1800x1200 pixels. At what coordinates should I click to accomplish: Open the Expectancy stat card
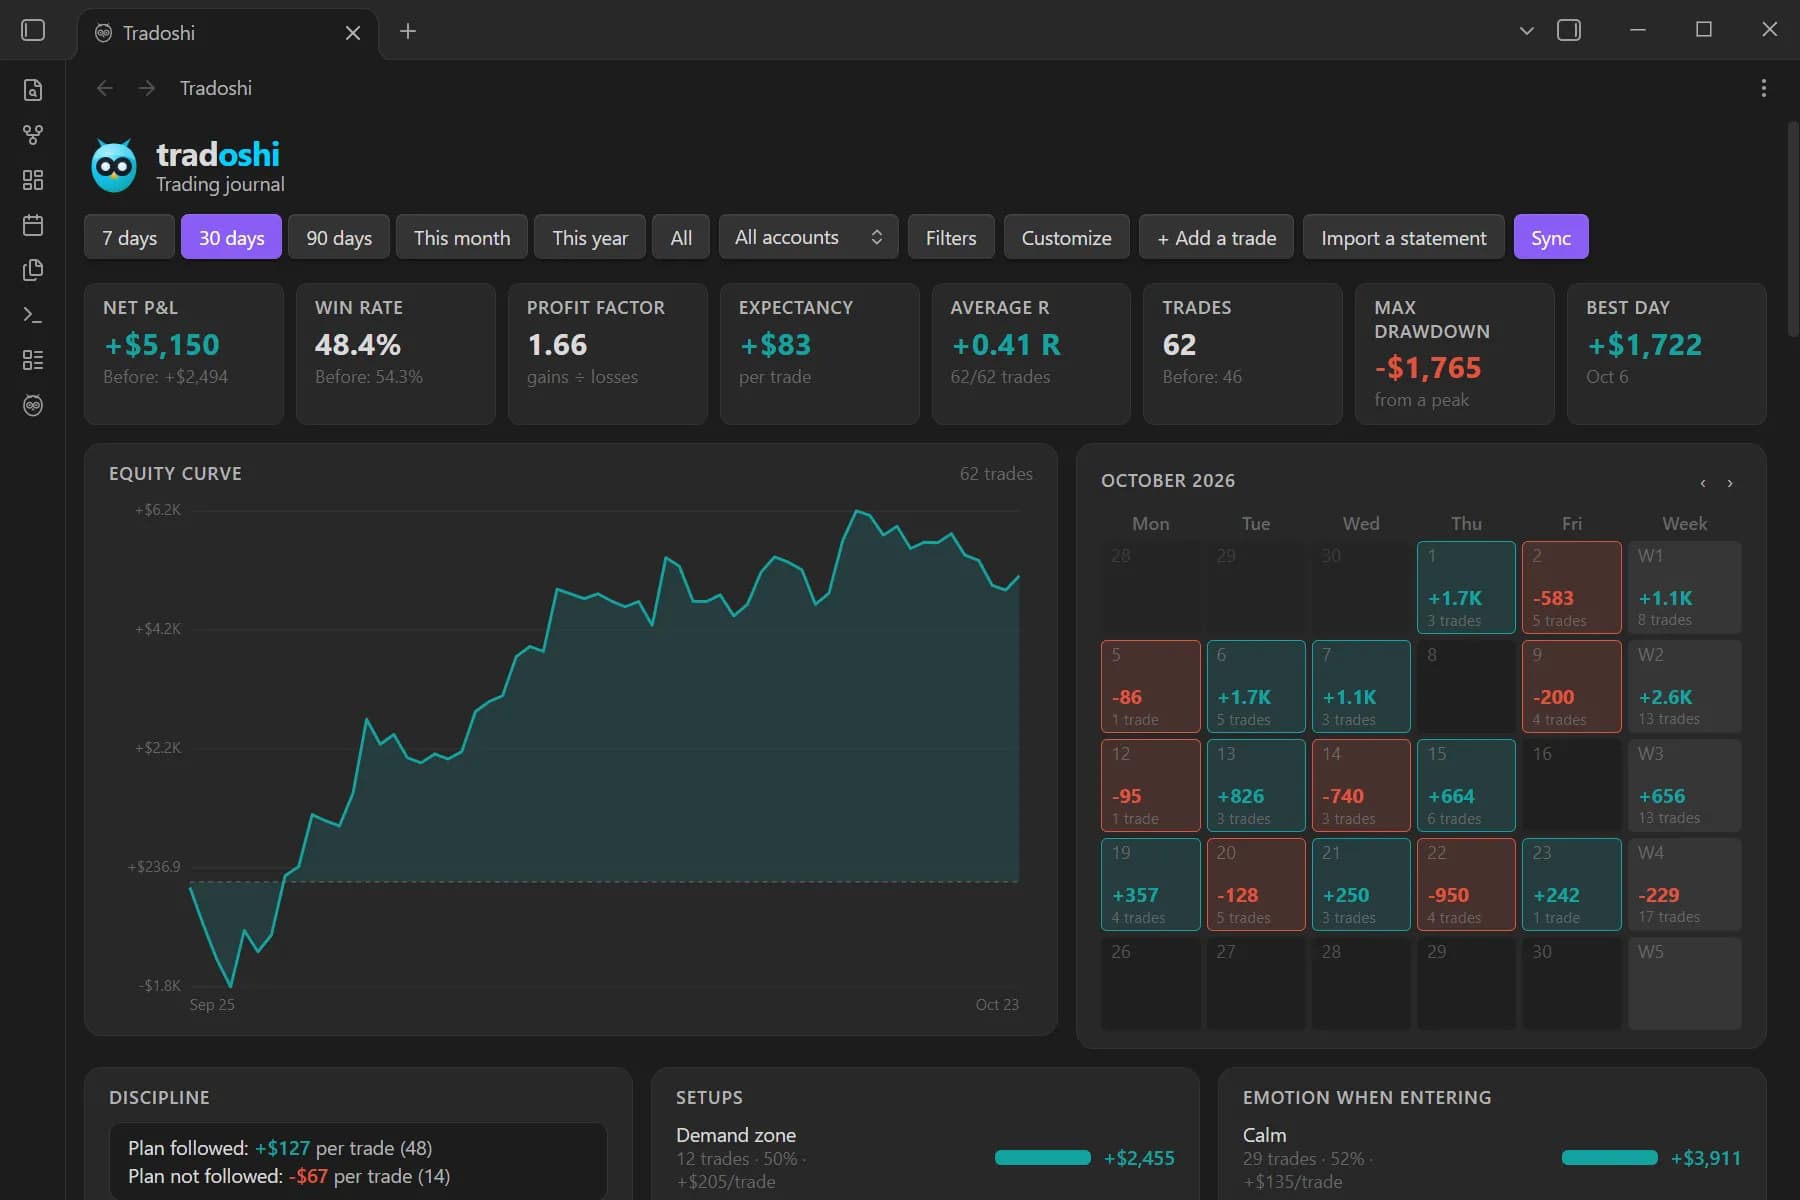[x=820, y=354]
